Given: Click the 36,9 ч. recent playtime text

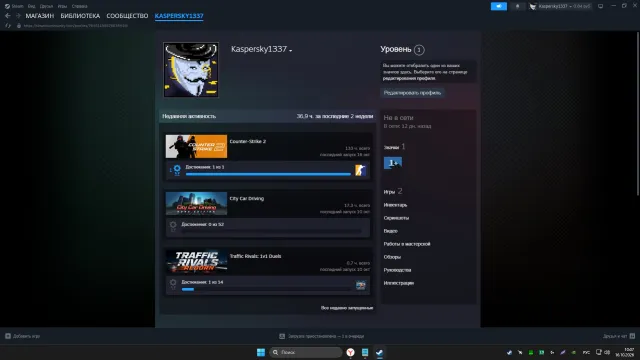Looking at the screenshot, I should tap(335, 116).
